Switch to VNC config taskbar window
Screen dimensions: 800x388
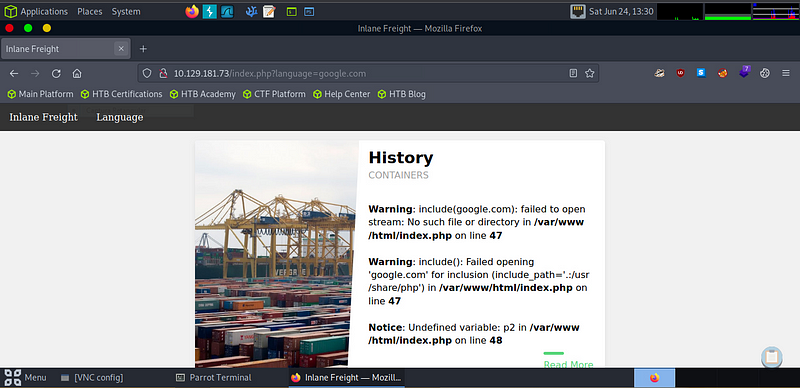click(x=92, y=378)
